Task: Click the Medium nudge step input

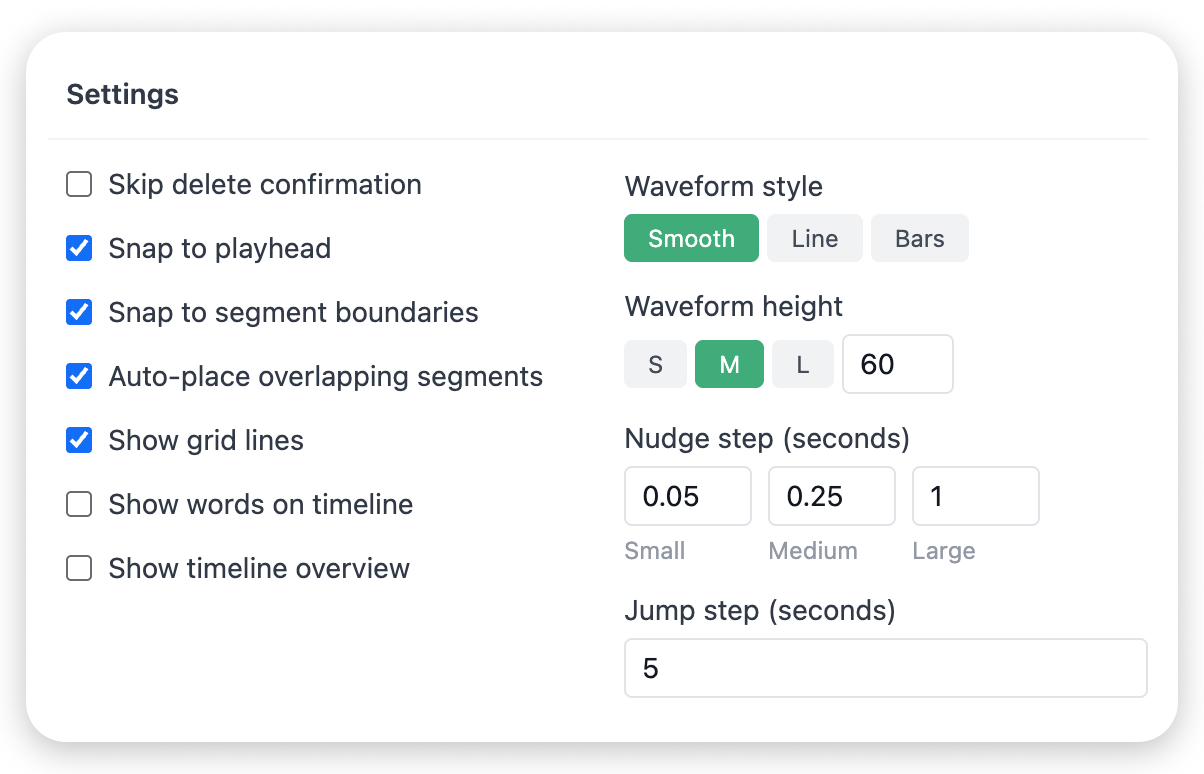Action: (831, 496)
